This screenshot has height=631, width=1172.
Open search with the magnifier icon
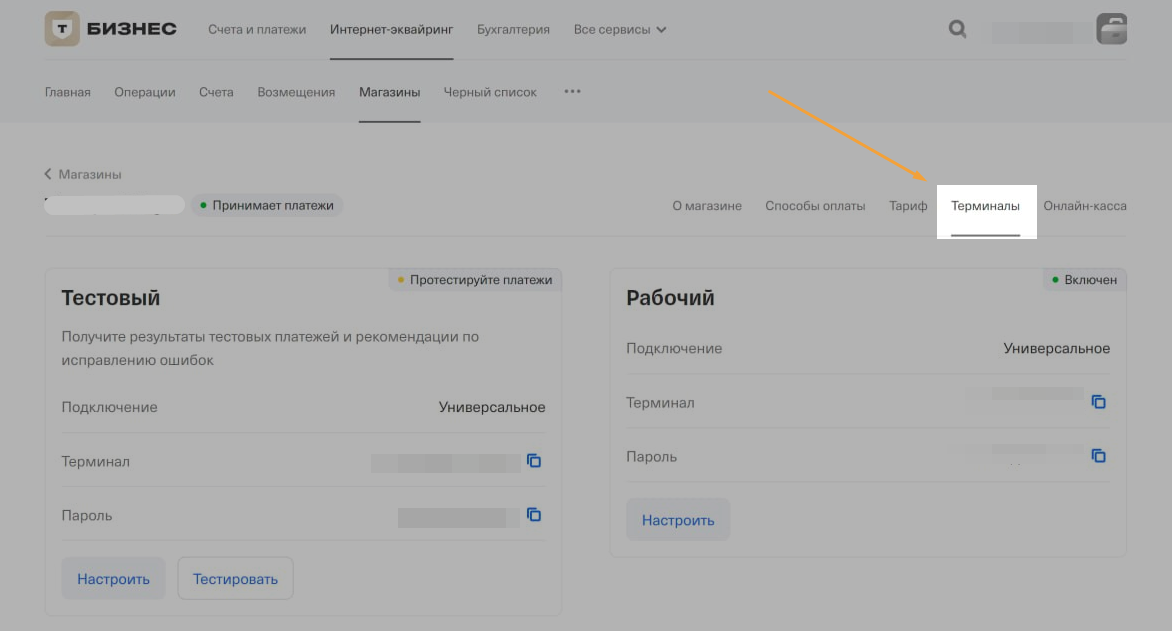coord(957,29)
